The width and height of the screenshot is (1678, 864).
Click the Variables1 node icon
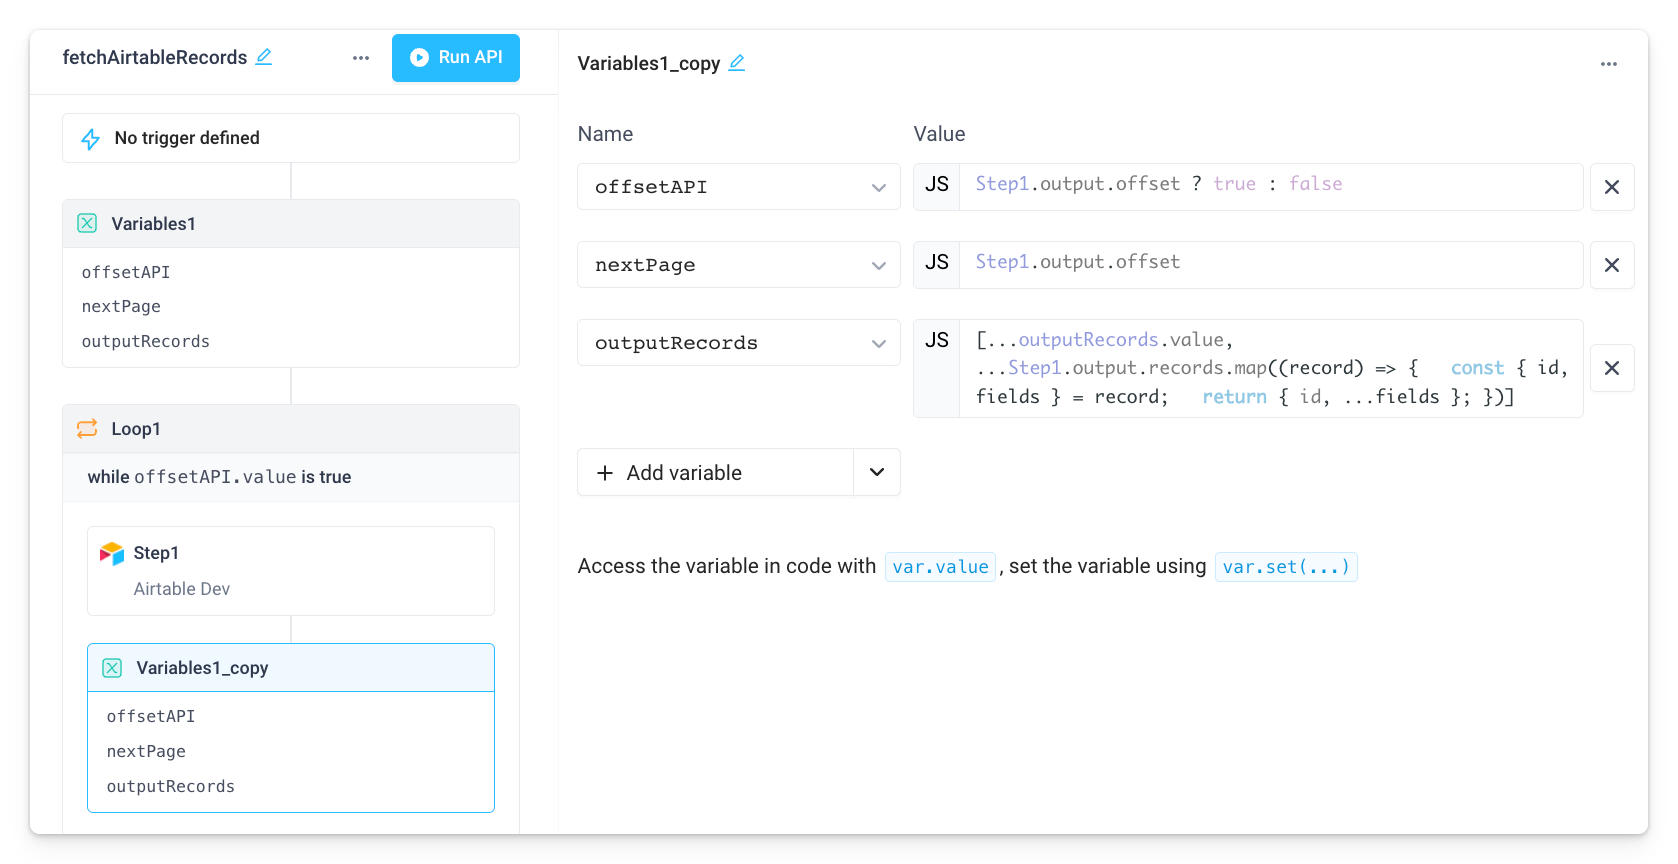(87, 223)
